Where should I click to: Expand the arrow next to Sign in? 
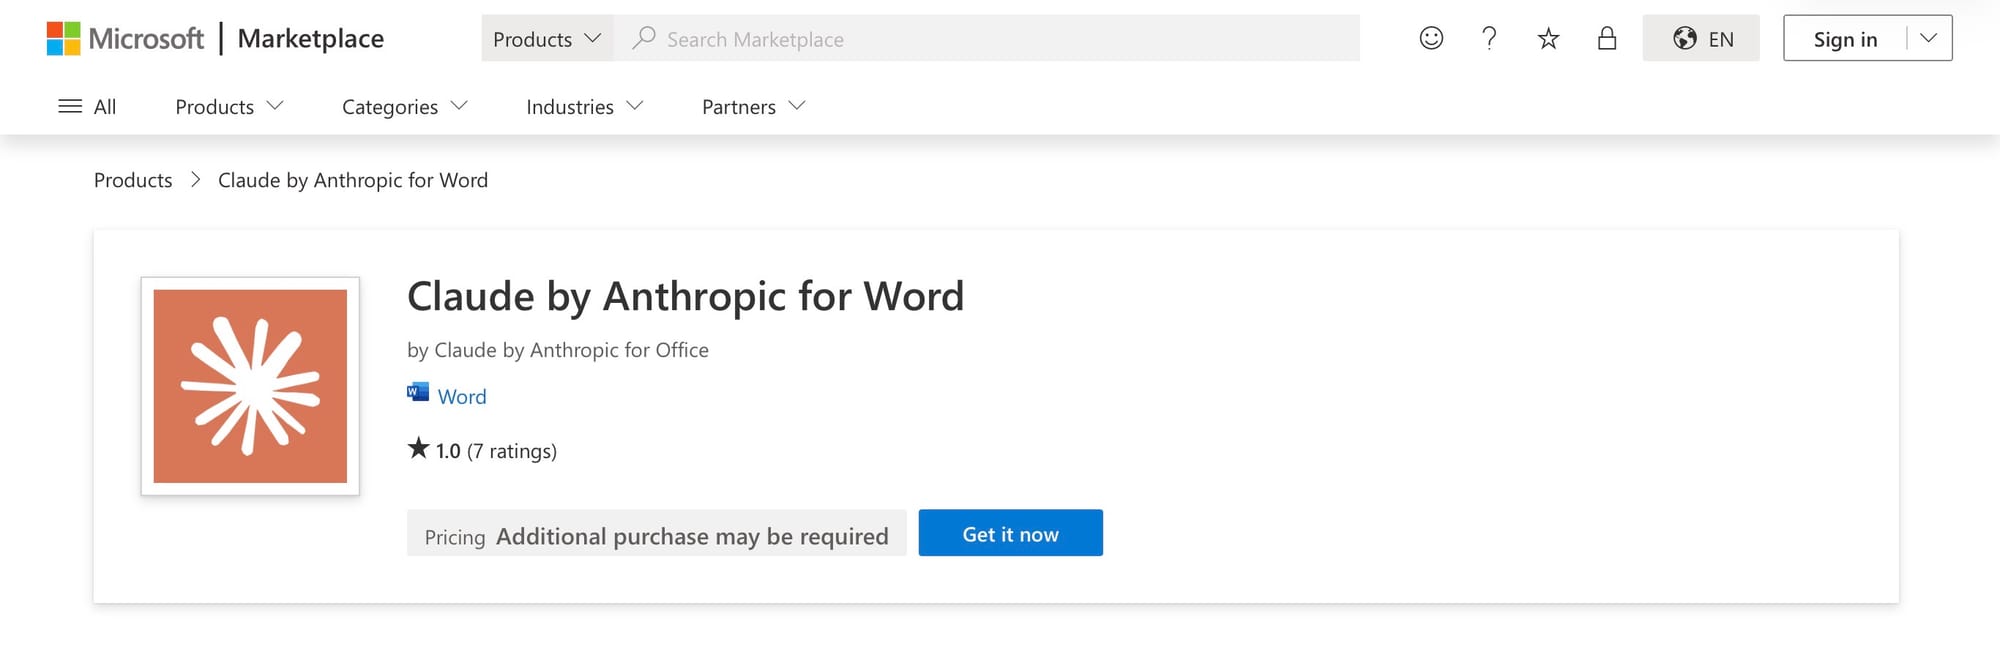pos(1929,38)
